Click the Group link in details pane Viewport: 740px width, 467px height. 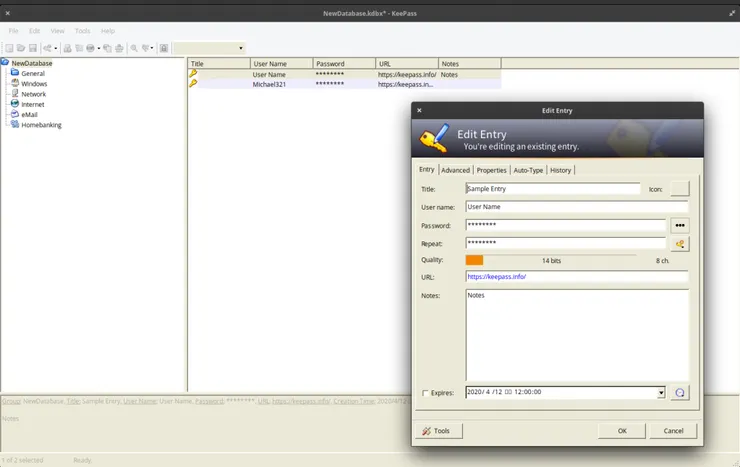[11, 401]
